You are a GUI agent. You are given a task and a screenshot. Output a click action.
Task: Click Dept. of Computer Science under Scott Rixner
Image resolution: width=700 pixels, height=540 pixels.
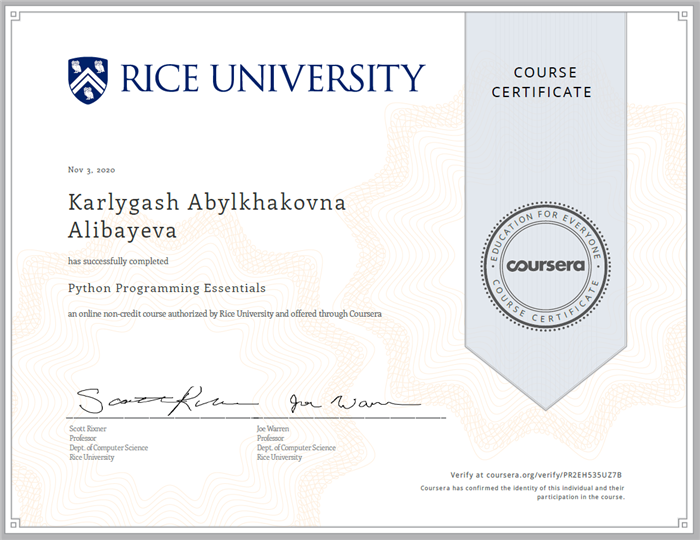pos(108,447)
